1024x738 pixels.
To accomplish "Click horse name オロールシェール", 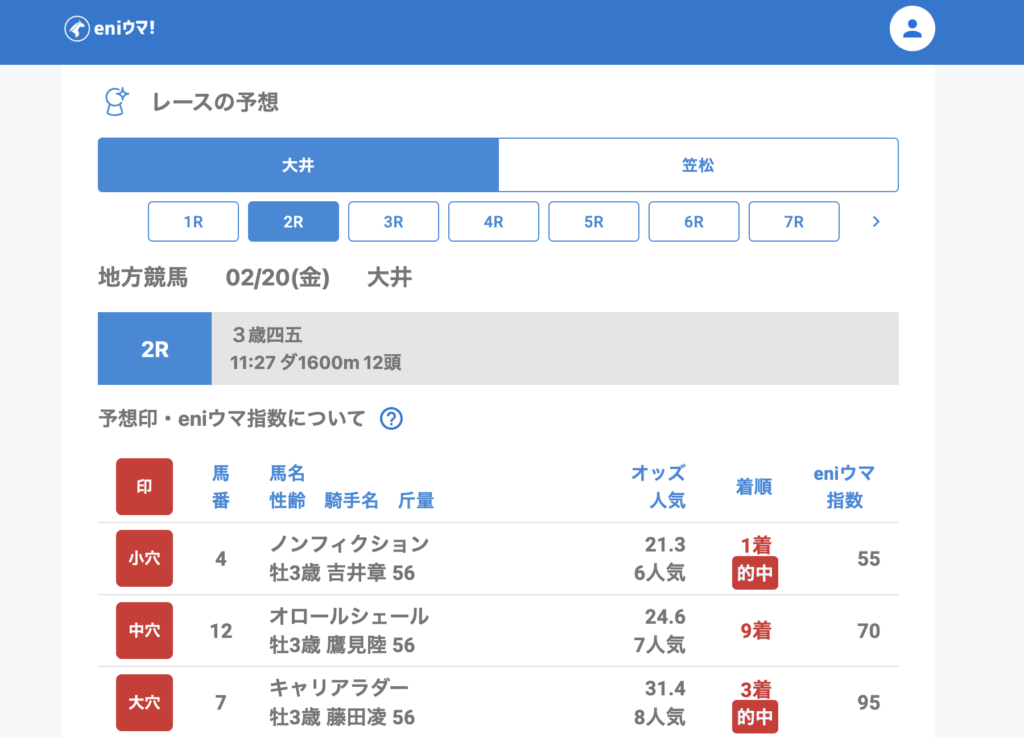I will coord(349,617).
